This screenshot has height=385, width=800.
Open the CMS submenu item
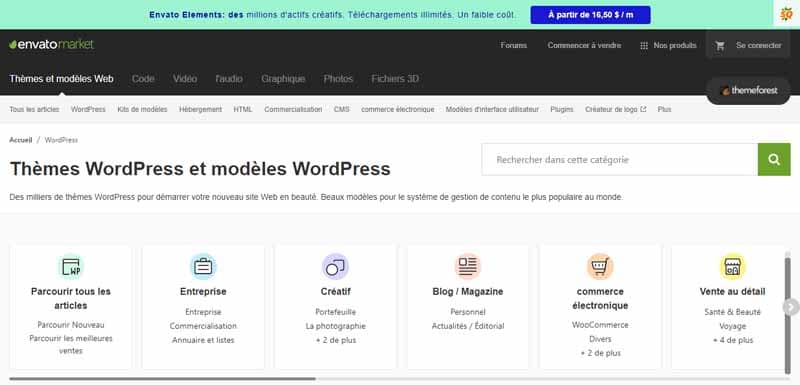point(342,109)
